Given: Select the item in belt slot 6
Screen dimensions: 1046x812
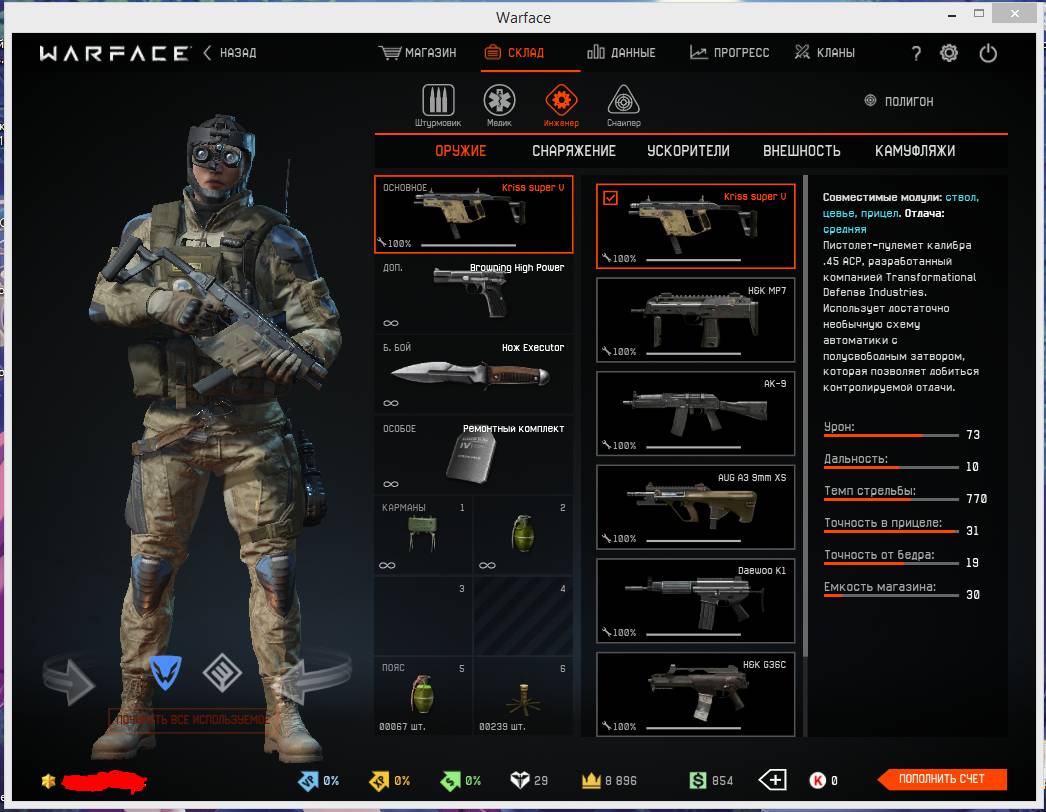Looking at the screenshot, I should pyautogui.click(x=523, y=696).
